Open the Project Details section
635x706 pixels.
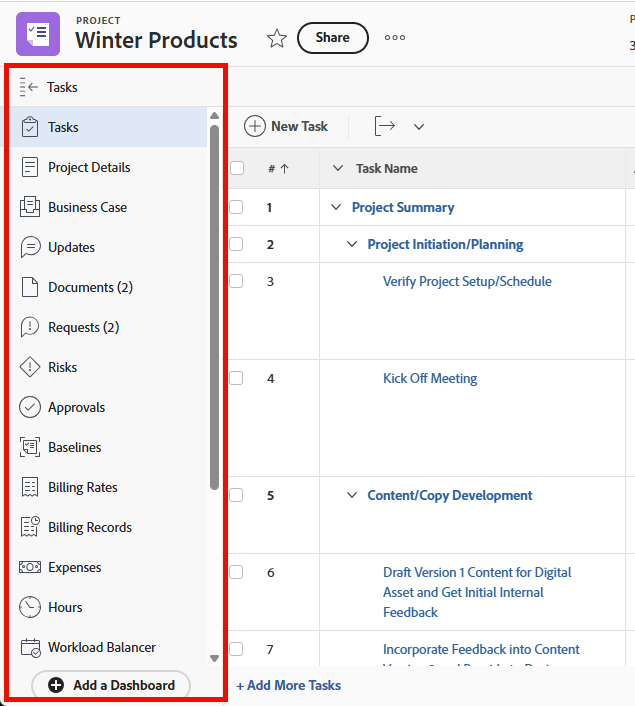pos(108,167)
